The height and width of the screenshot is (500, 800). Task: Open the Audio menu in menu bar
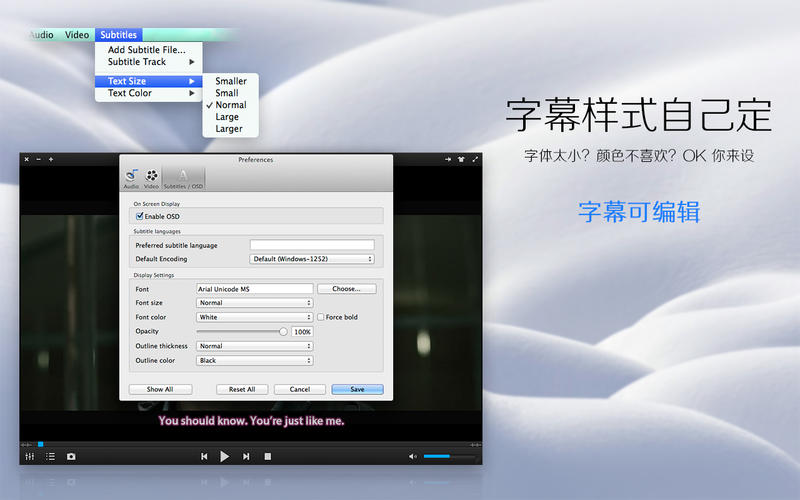pyautogui.click(x=42, y=35)
